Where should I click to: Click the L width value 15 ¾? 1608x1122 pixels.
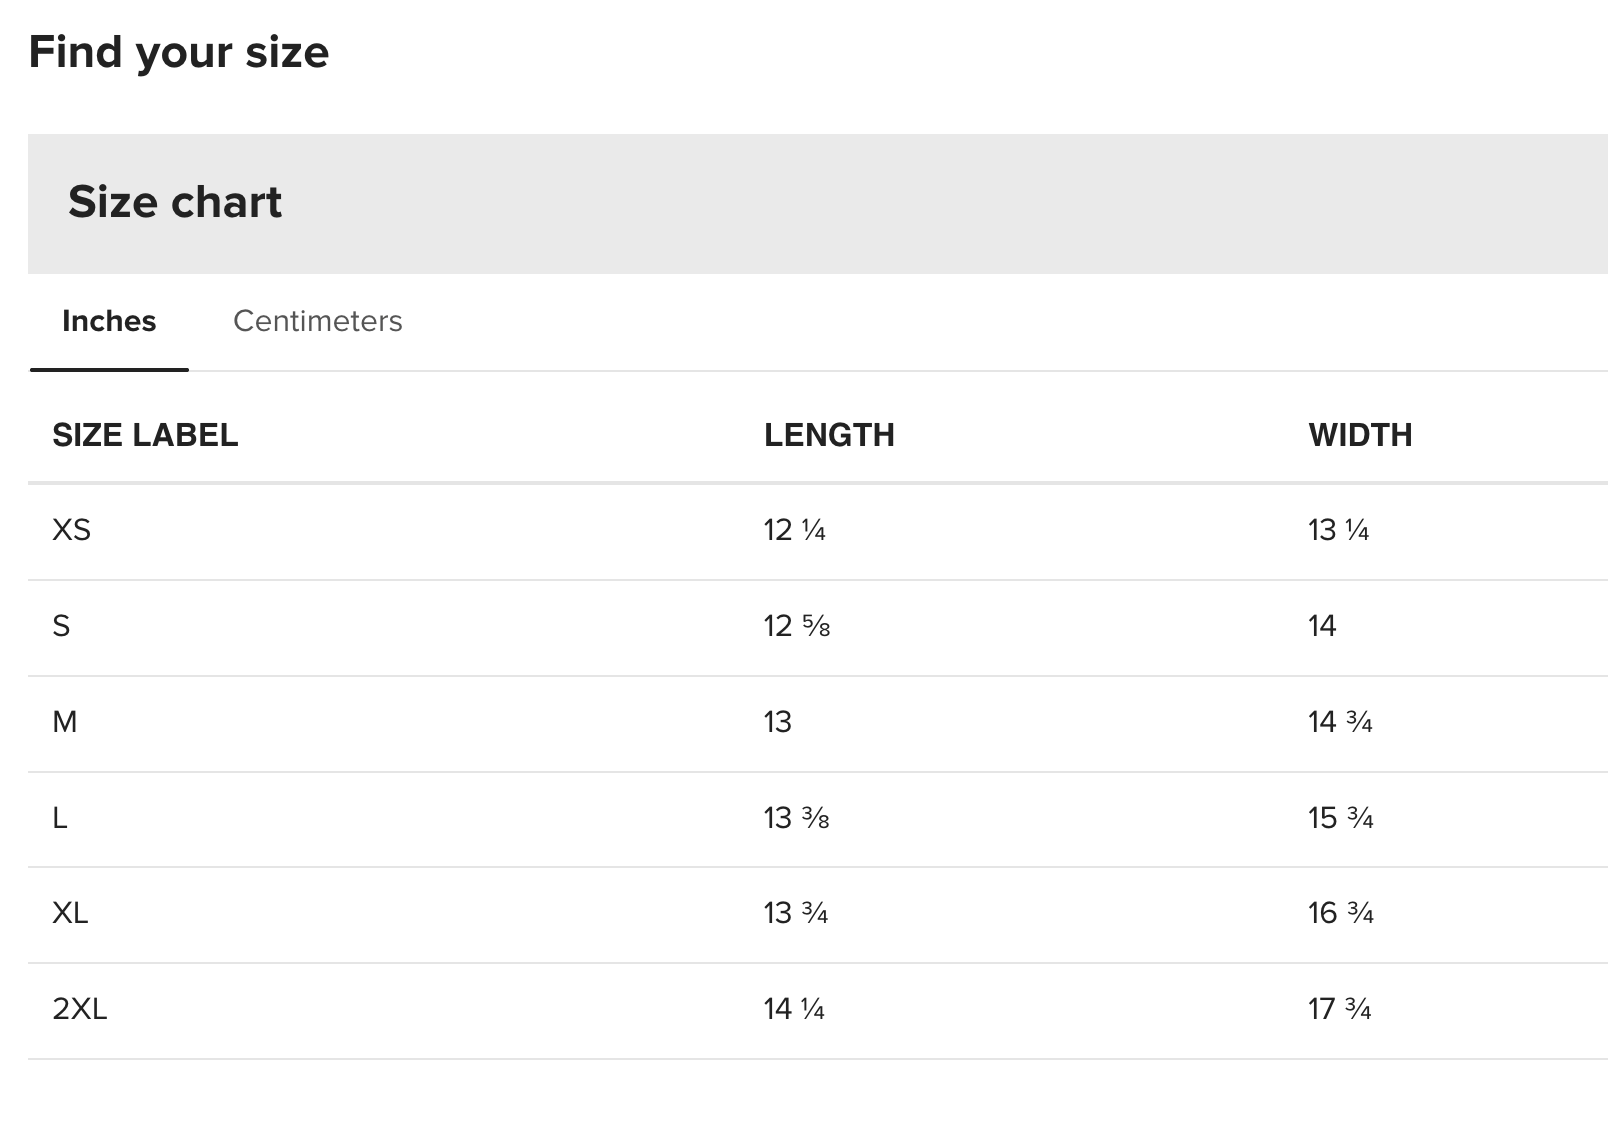pyautogui.click(x=1340, y=818)
